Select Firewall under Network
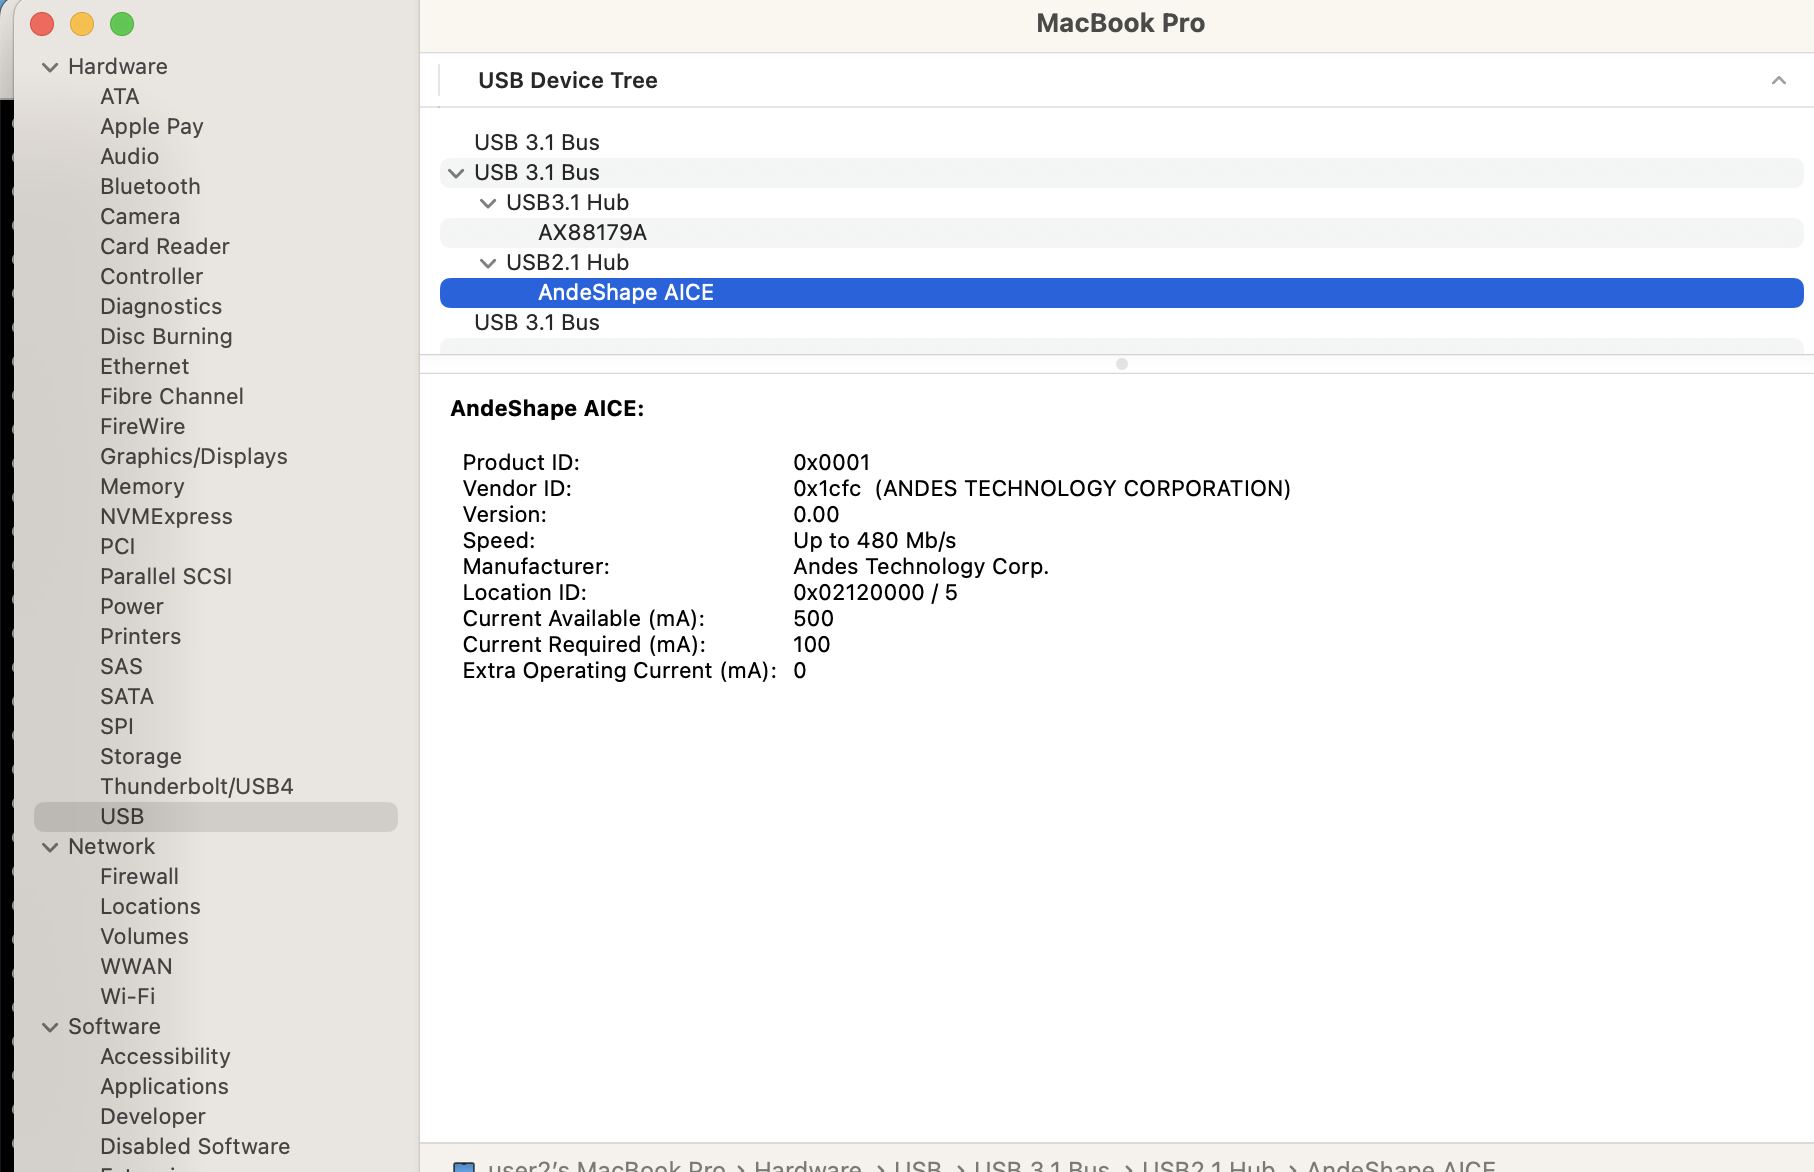The image size is (1814, 1172). coord(139,877)
